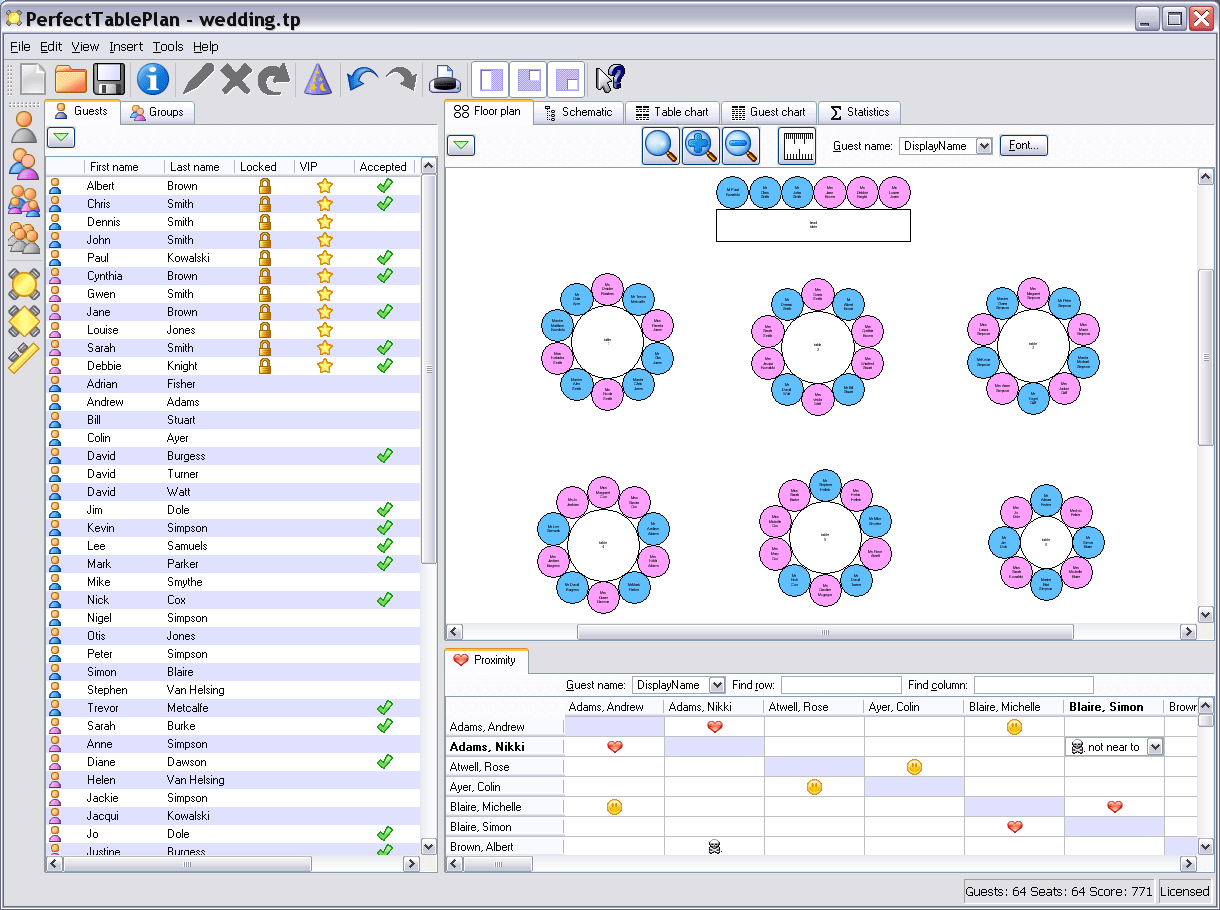Click the Find row input field
Image resolution: width=1220 pixels, height=910 pixels.
pos(841,685)
